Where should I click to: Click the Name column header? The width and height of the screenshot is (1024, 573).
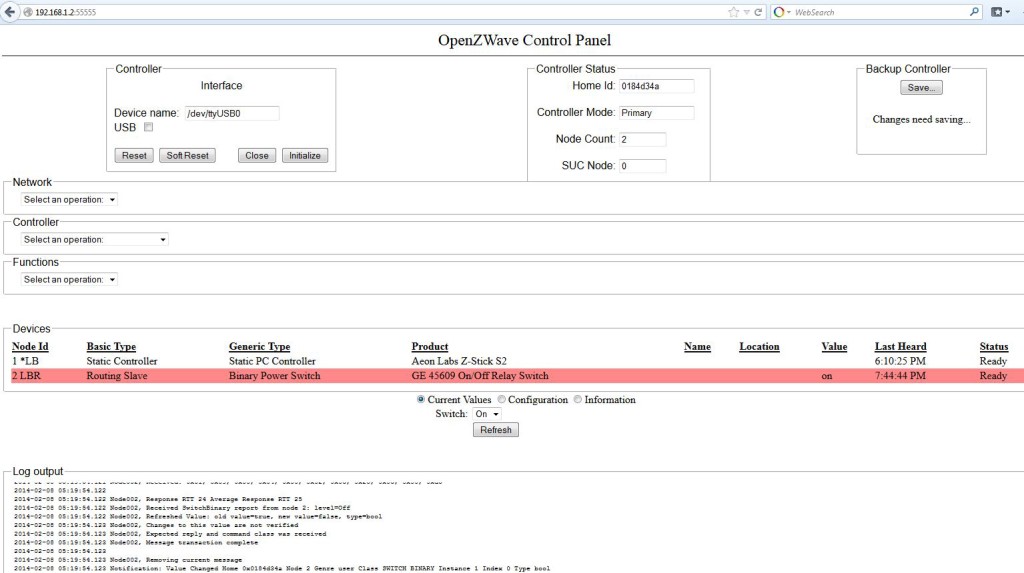697,346
